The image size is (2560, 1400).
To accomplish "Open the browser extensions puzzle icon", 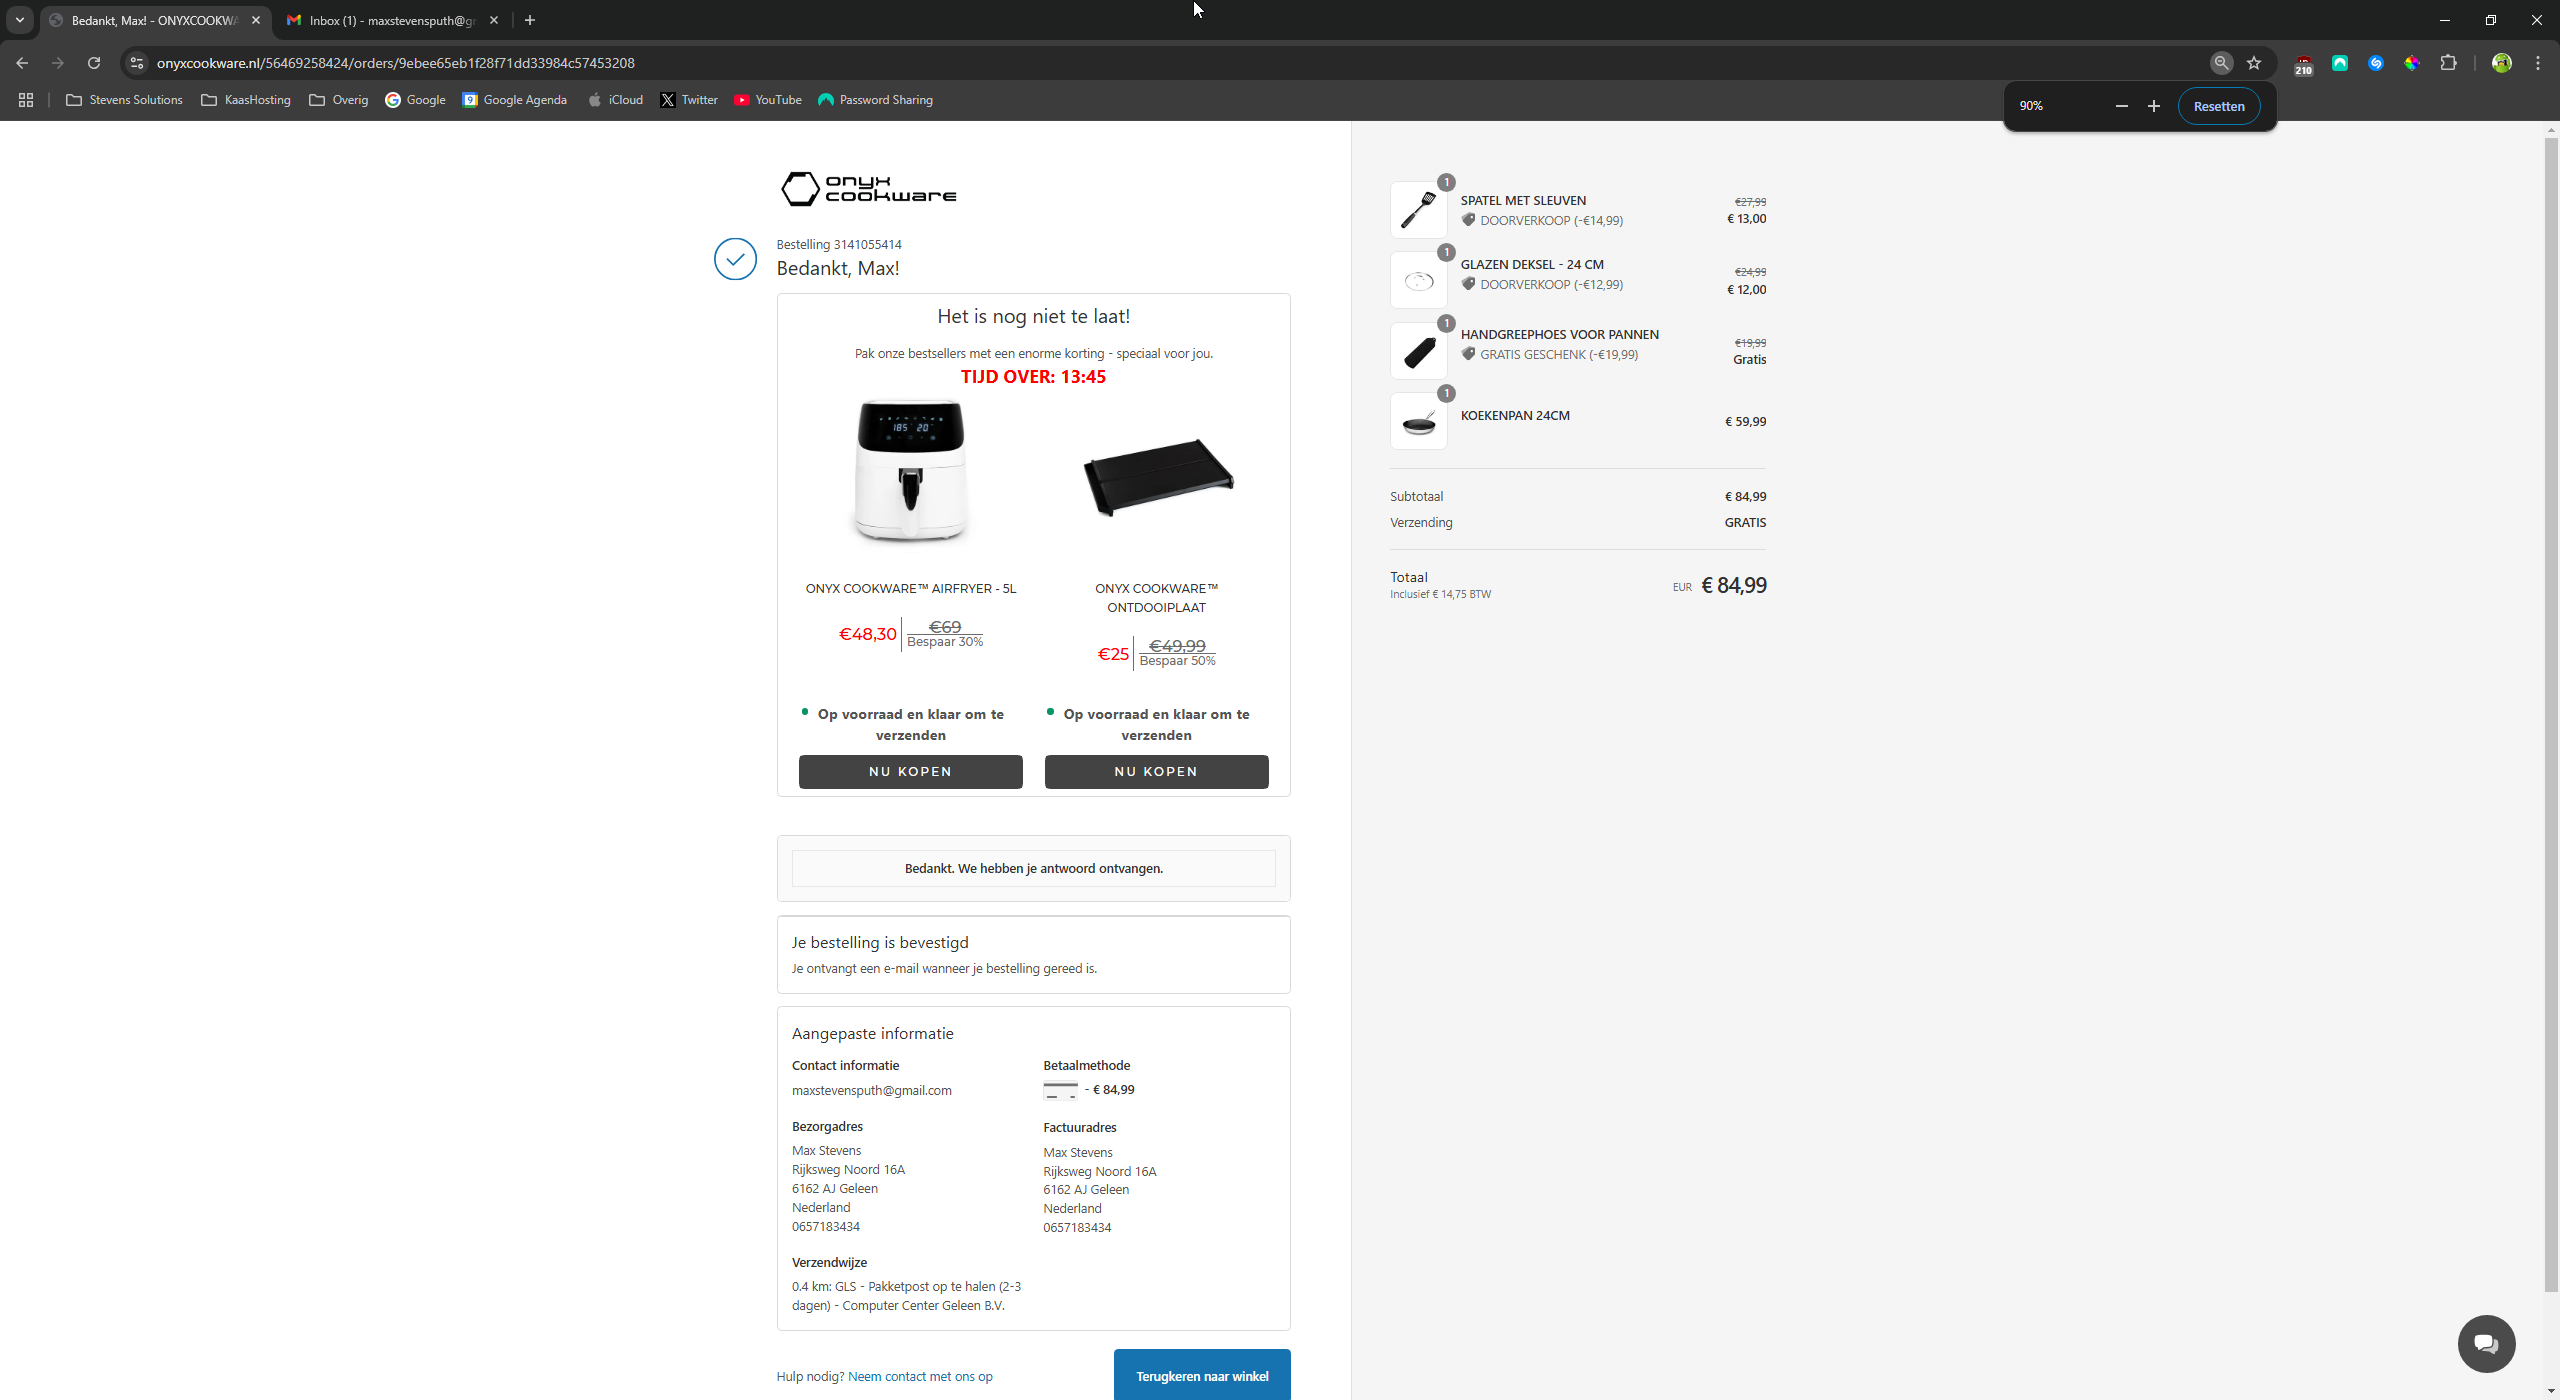I will tap(2448, 63).
